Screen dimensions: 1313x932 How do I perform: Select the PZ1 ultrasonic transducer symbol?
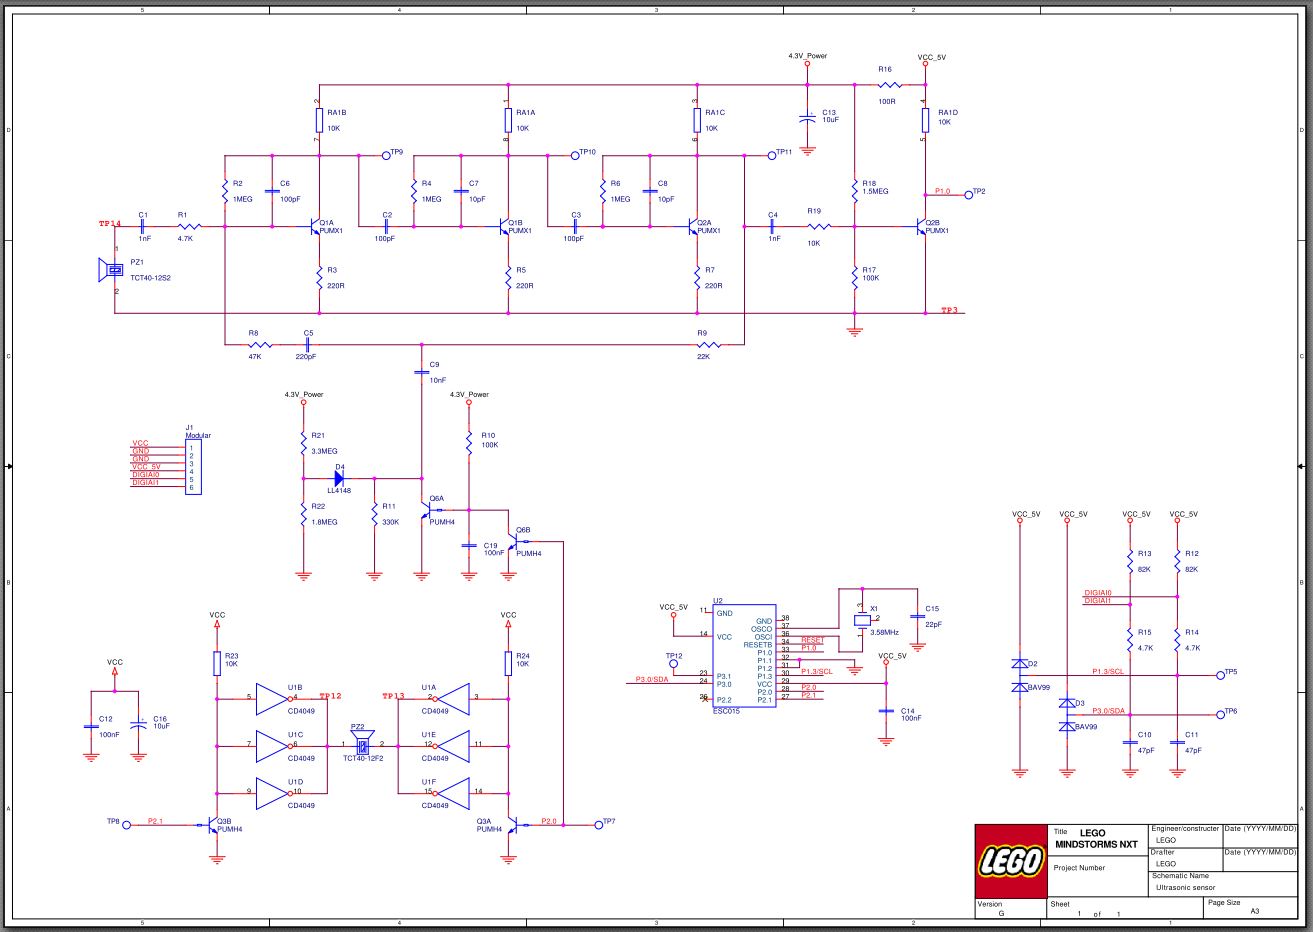coord(112,270)
